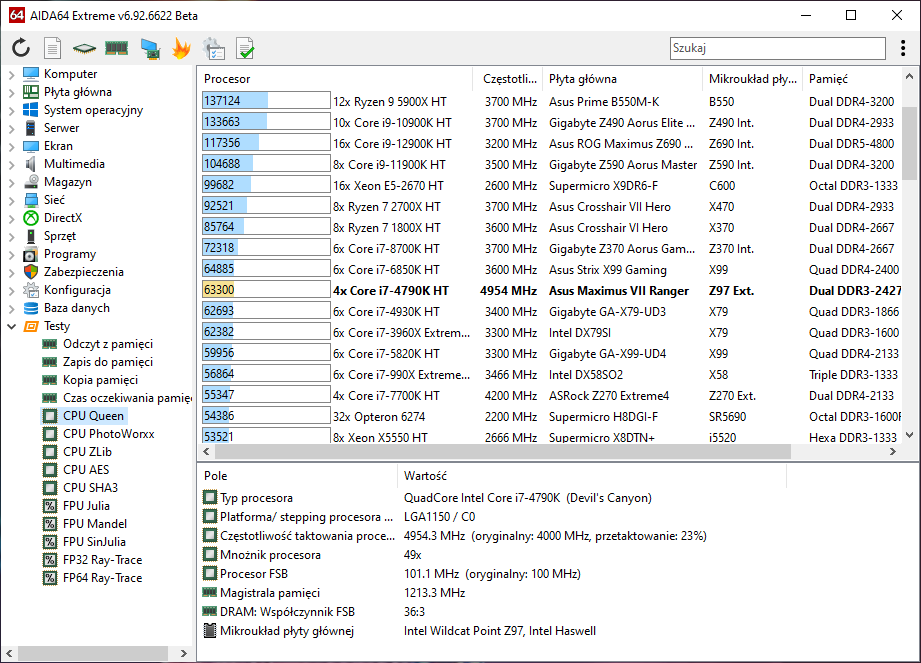Click the network monitor toolbar icon

pyautogui.click(x=149, y=48)
